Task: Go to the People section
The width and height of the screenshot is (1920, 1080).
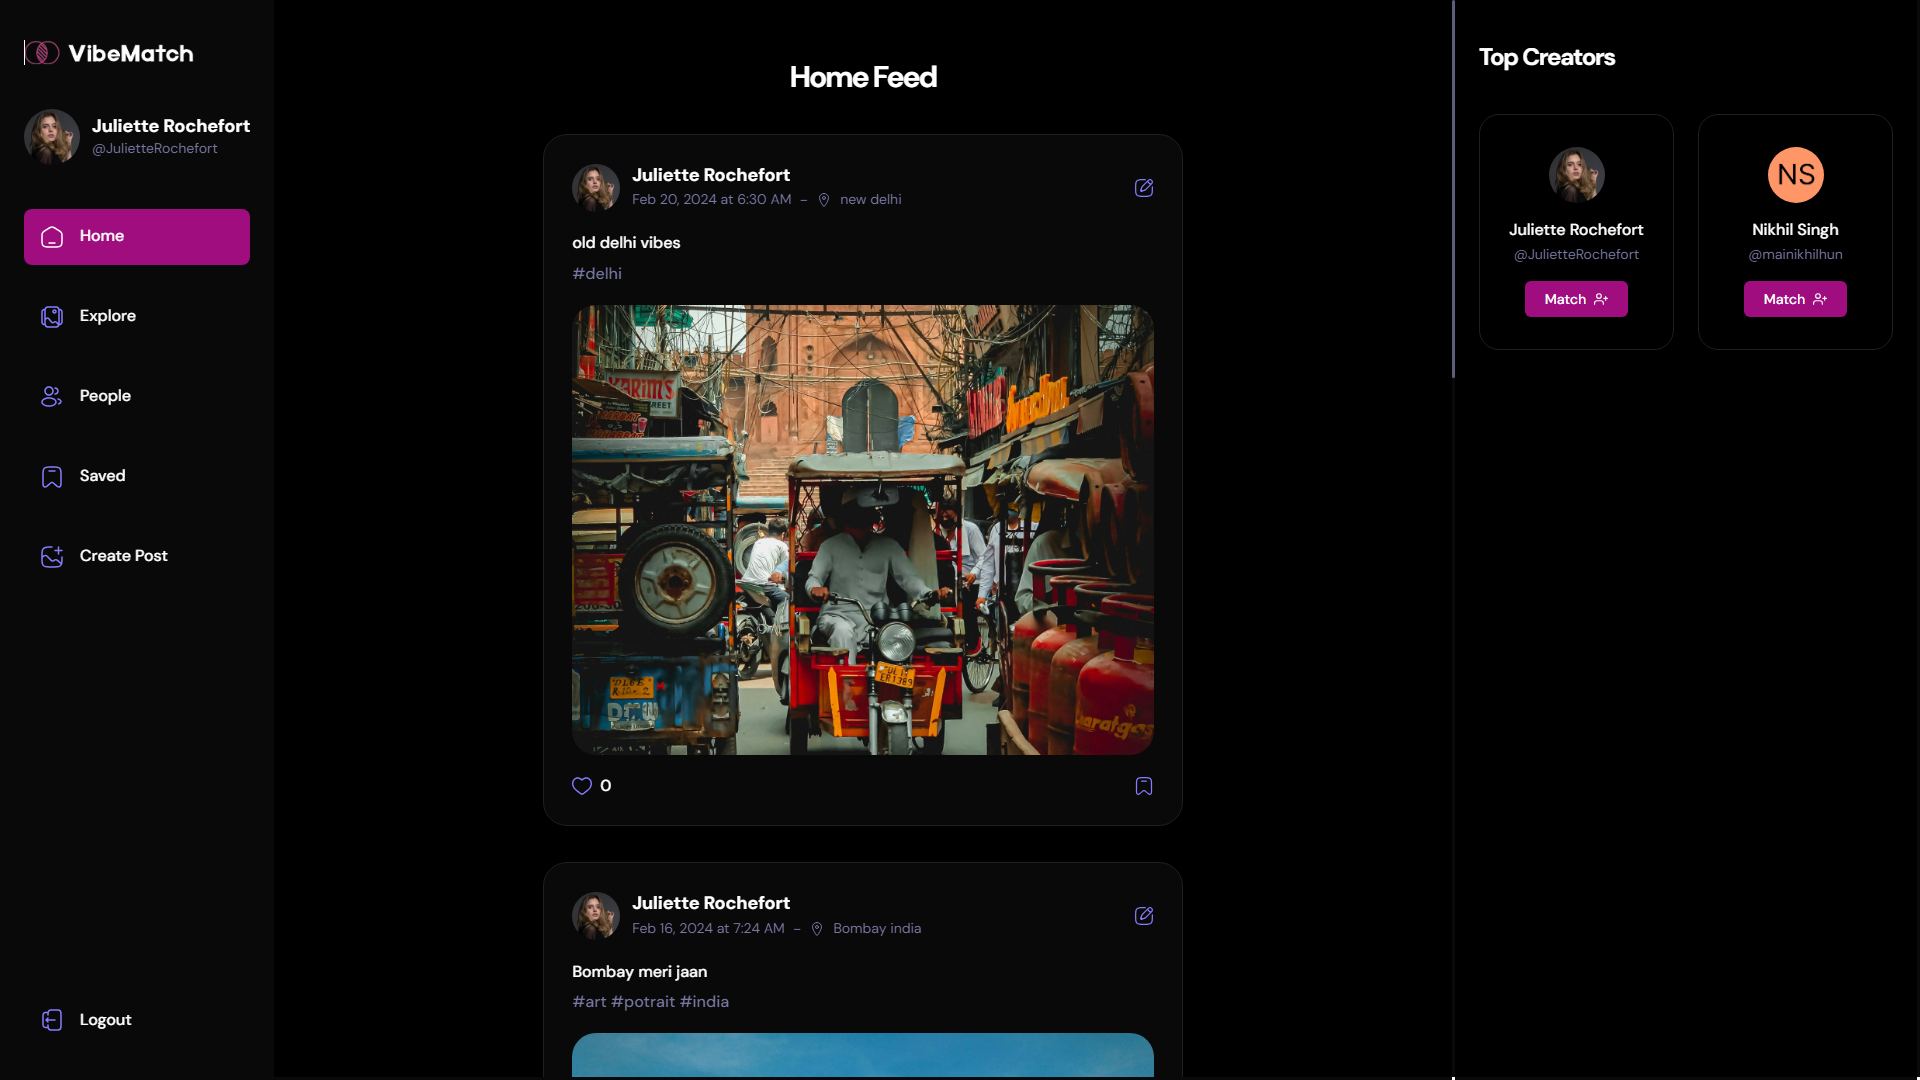Action: tap(105, 396)
